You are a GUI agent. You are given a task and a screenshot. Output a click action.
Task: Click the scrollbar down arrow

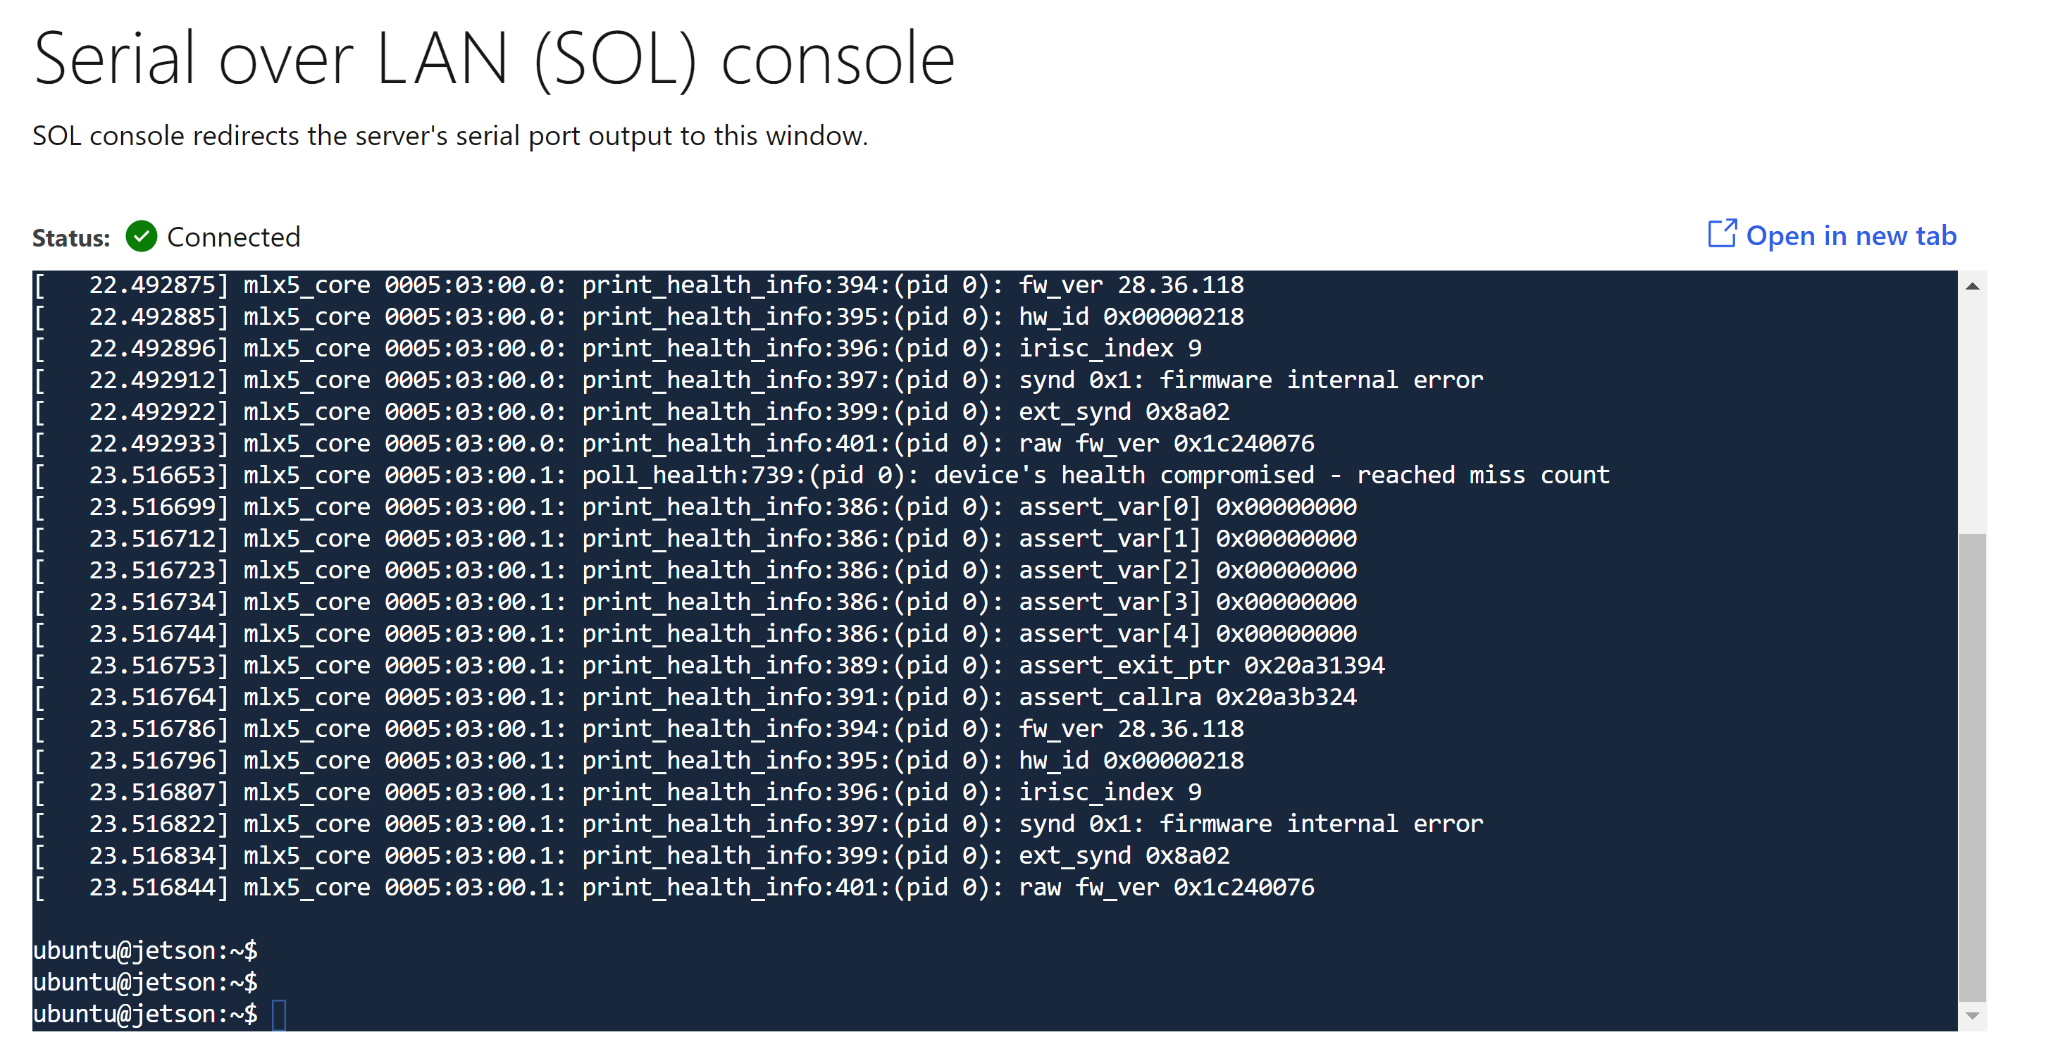coord(1972,1015)
